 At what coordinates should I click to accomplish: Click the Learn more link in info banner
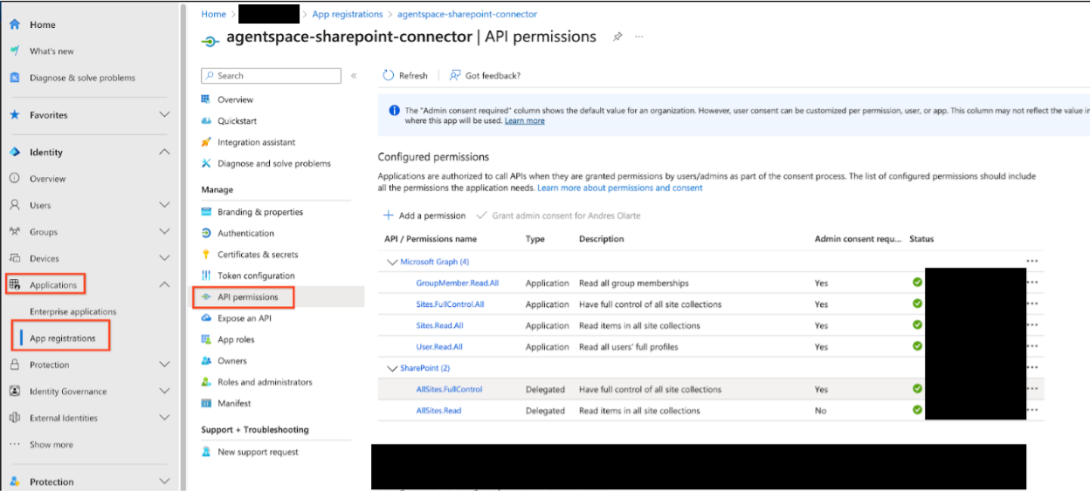pyautogui.click(x=524, y=121)
